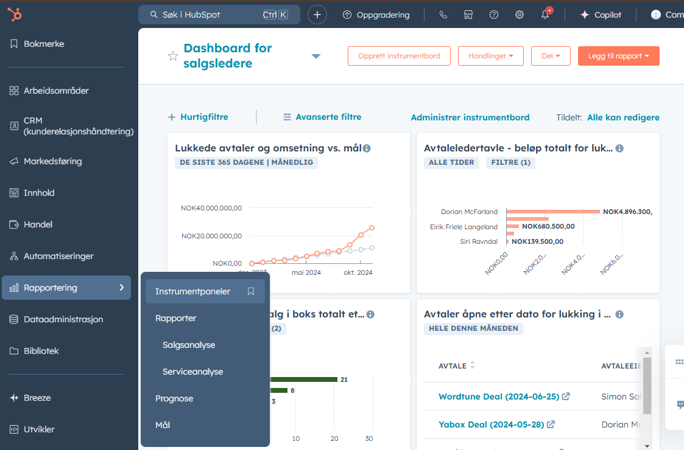Click scroll-up arrow of deals table

pyautogui.click(x=647, y=352)
